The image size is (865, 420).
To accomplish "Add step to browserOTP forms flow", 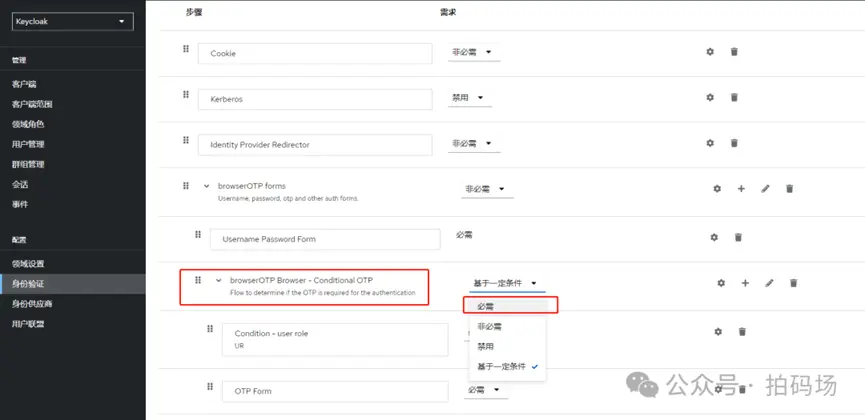I will click(741, 189).
